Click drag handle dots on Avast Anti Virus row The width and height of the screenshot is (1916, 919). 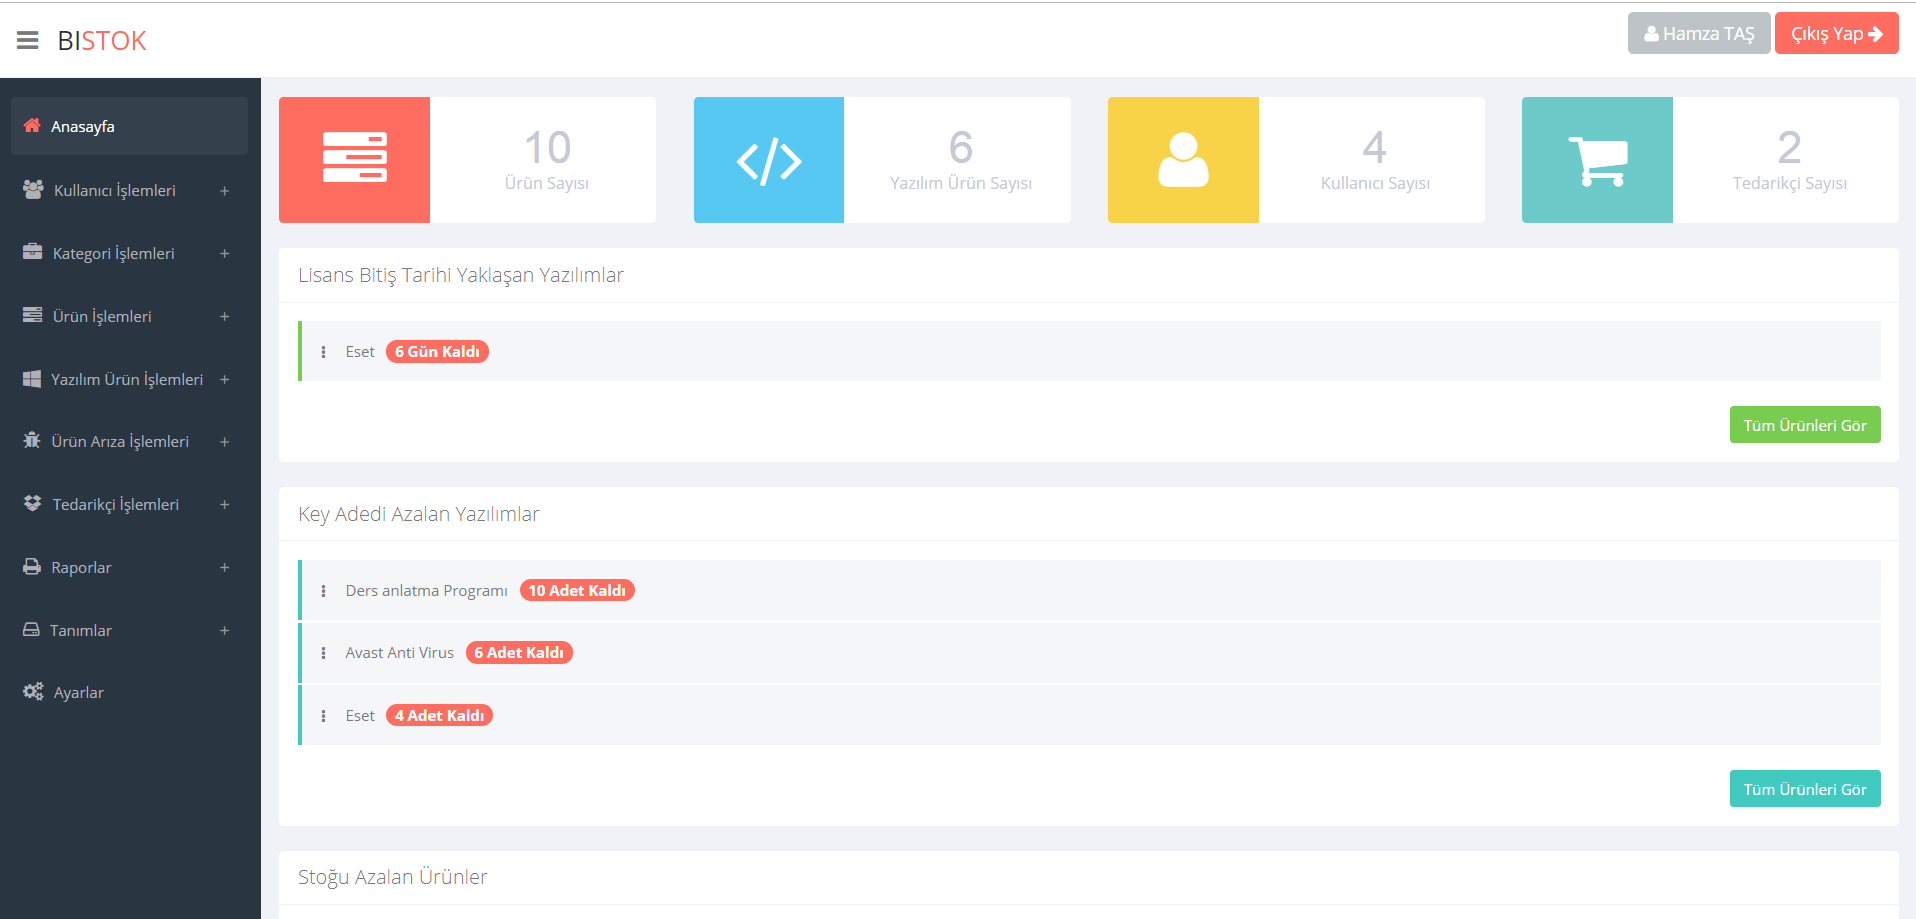pyautogui.click(x=323, y=653)
